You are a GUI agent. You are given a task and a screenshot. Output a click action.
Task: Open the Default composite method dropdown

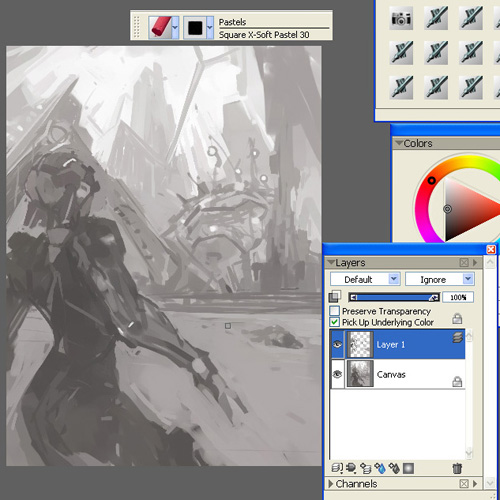[x=365, y=279]
